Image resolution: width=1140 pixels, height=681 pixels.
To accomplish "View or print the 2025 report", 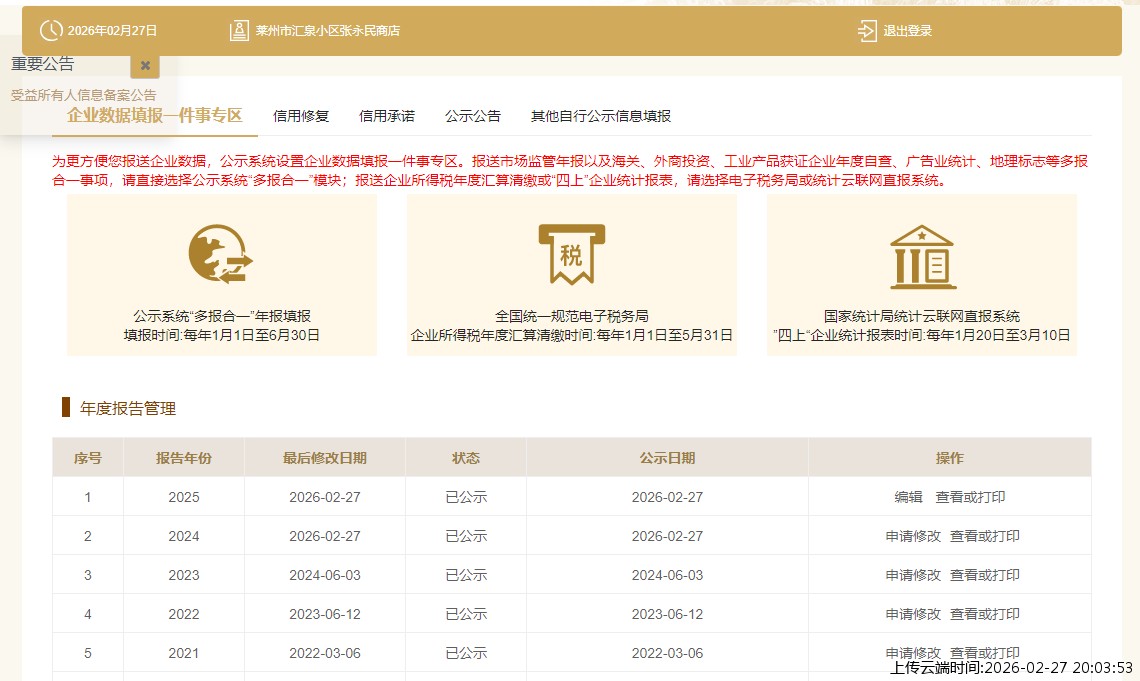I will click(x=970, y=497).
